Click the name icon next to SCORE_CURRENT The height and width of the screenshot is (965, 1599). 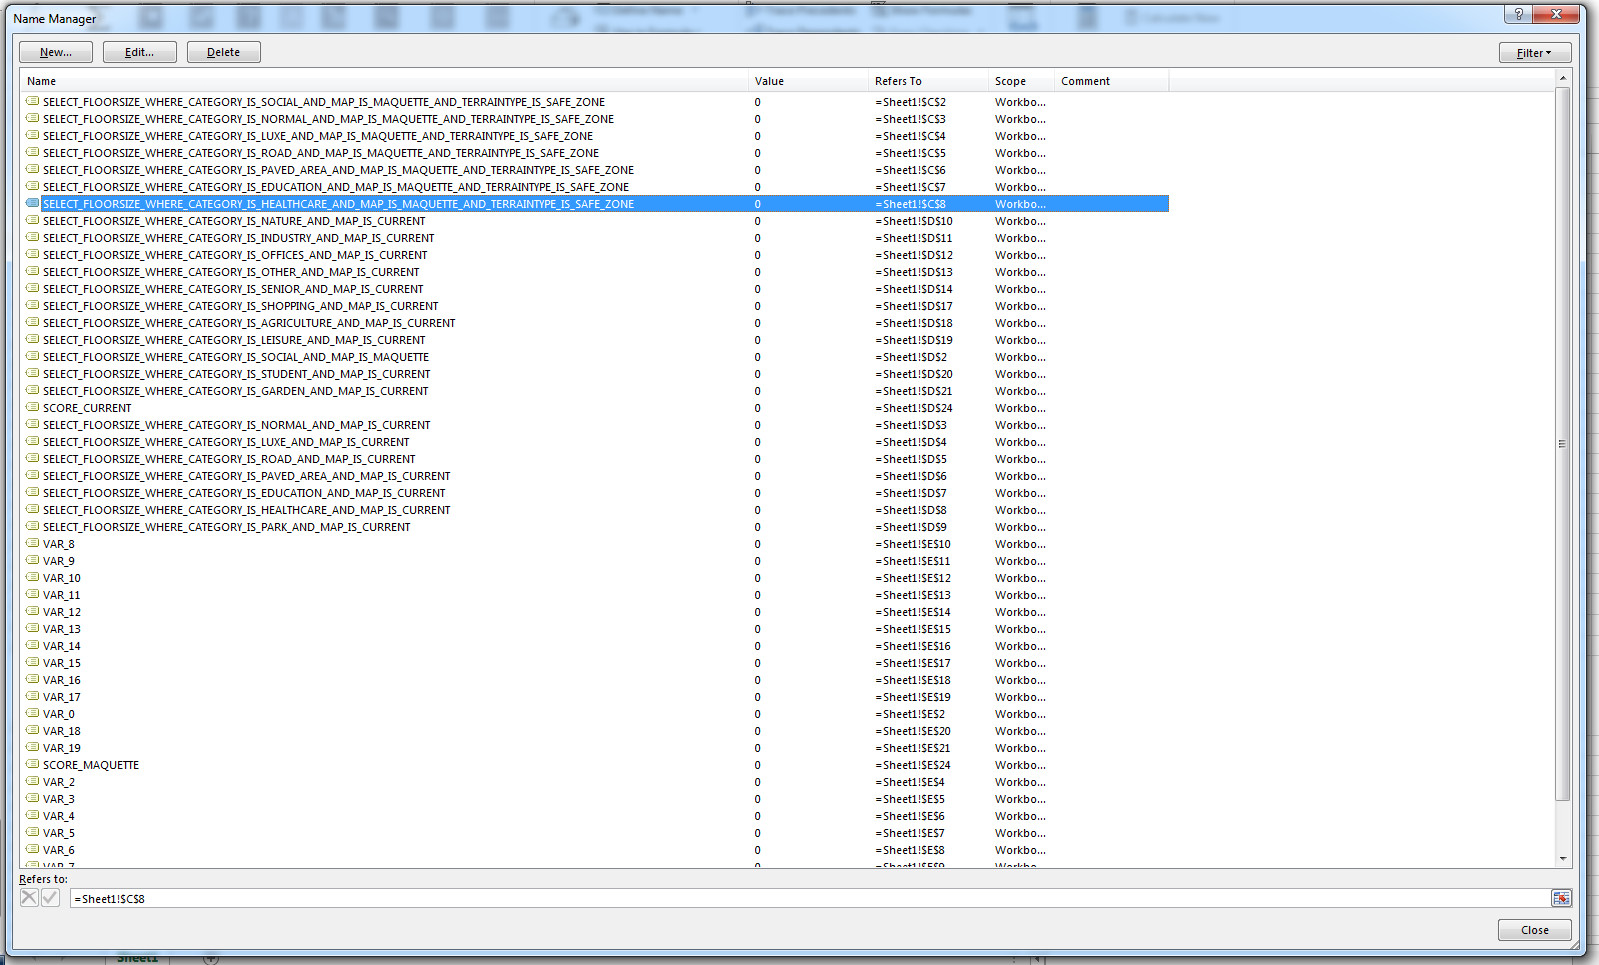point(33,408)
